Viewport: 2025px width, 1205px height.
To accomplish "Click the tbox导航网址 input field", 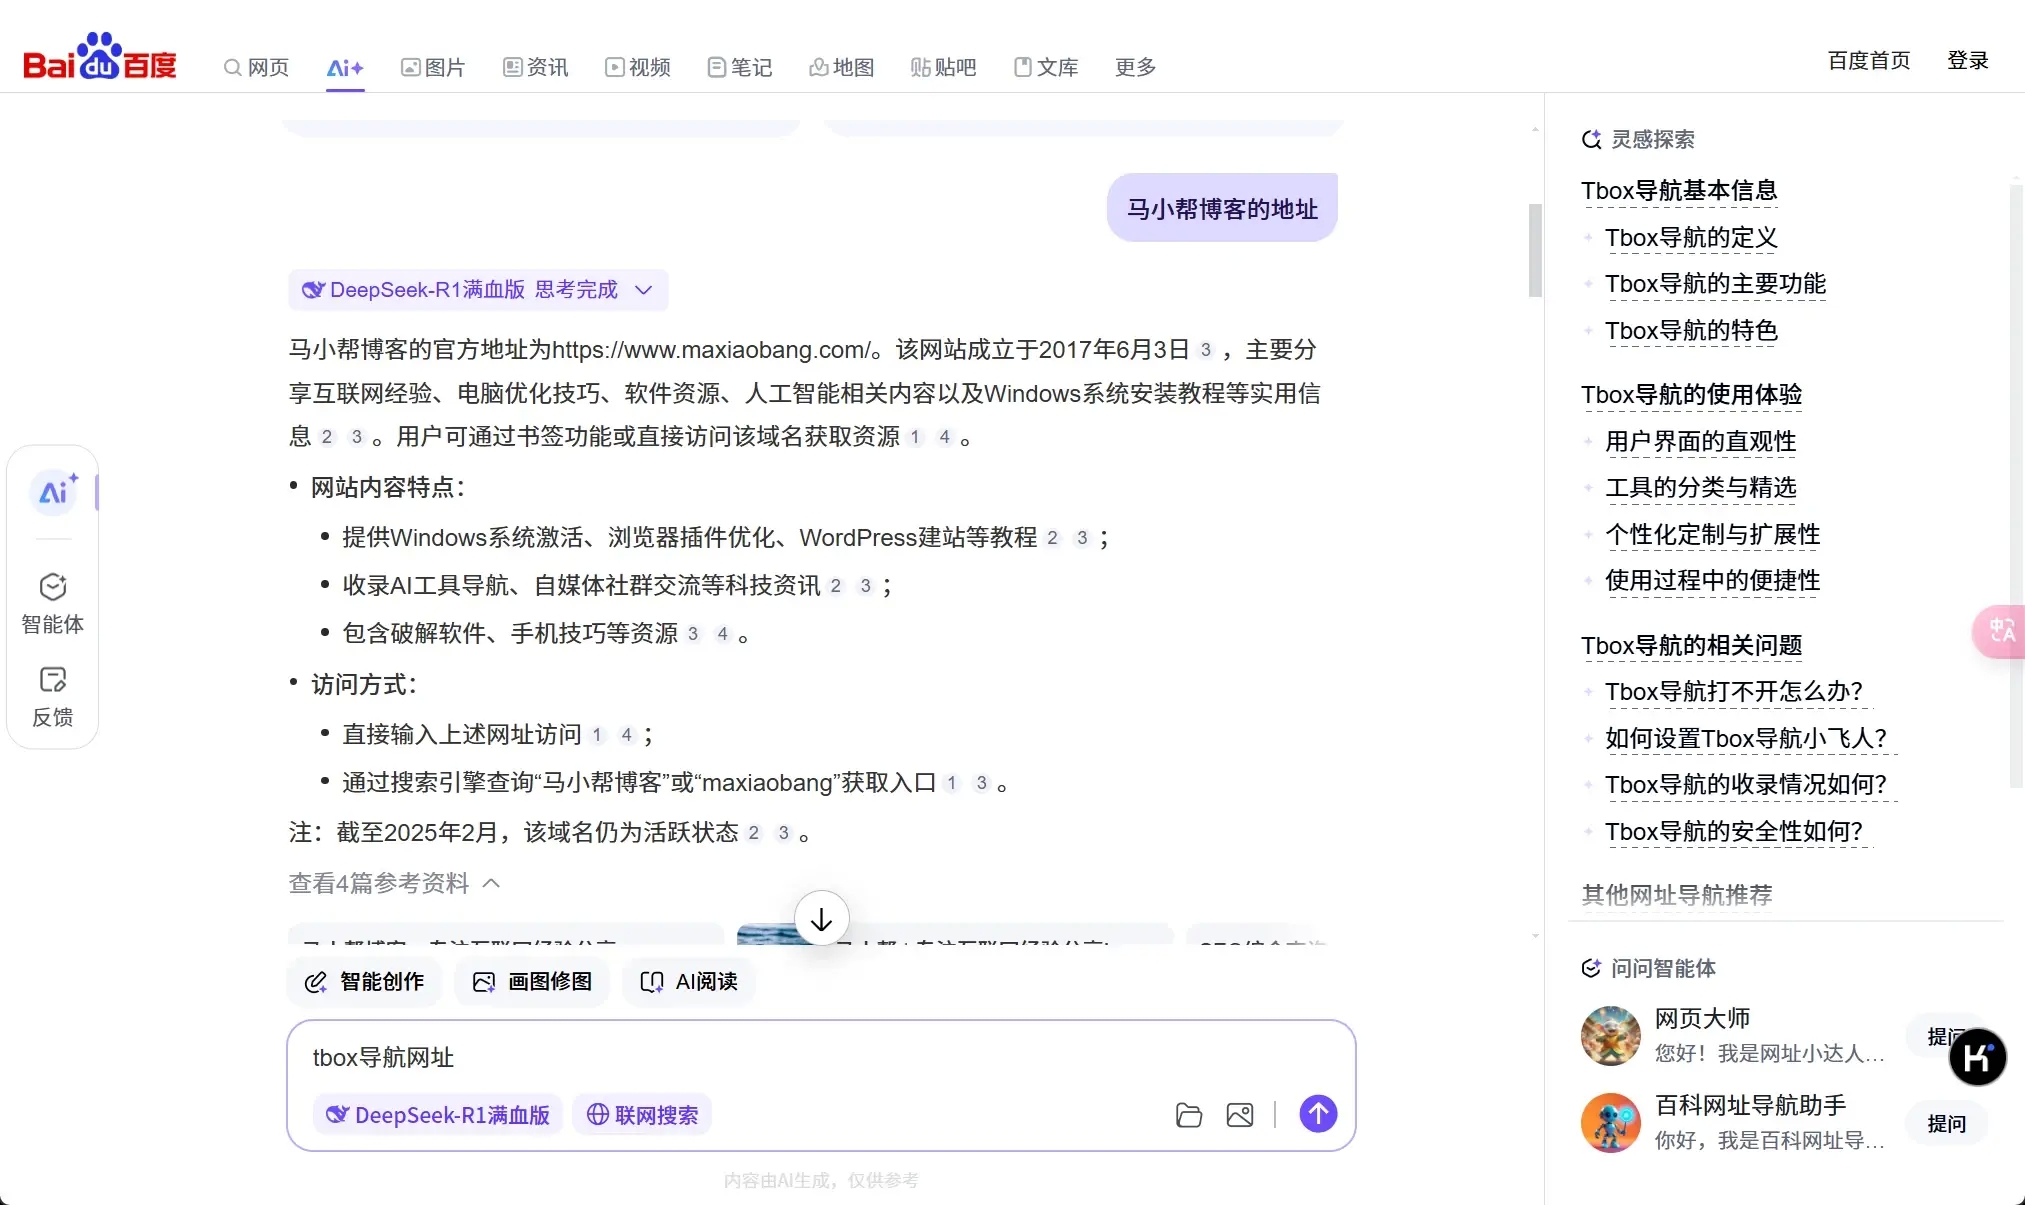I will [820, 1058].
